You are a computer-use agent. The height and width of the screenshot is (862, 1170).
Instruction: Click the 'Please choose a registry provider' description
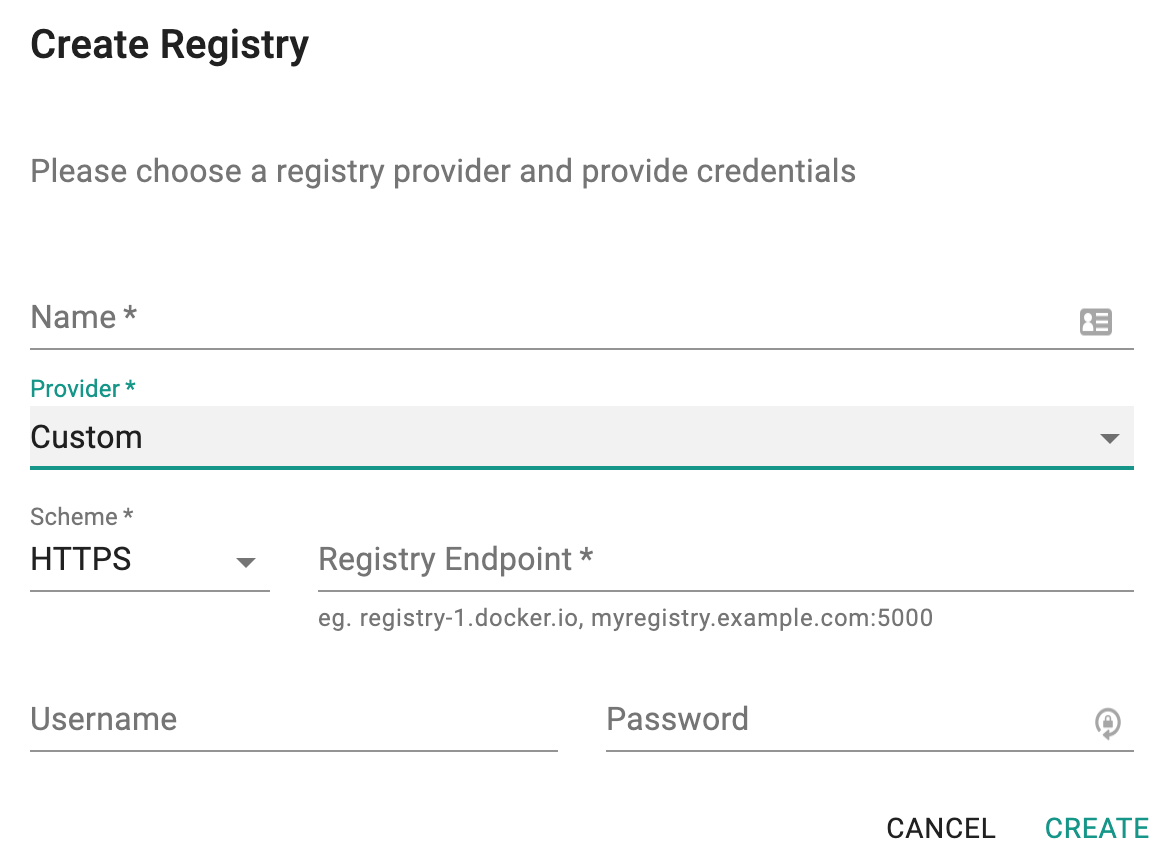(x=442, y=172)
